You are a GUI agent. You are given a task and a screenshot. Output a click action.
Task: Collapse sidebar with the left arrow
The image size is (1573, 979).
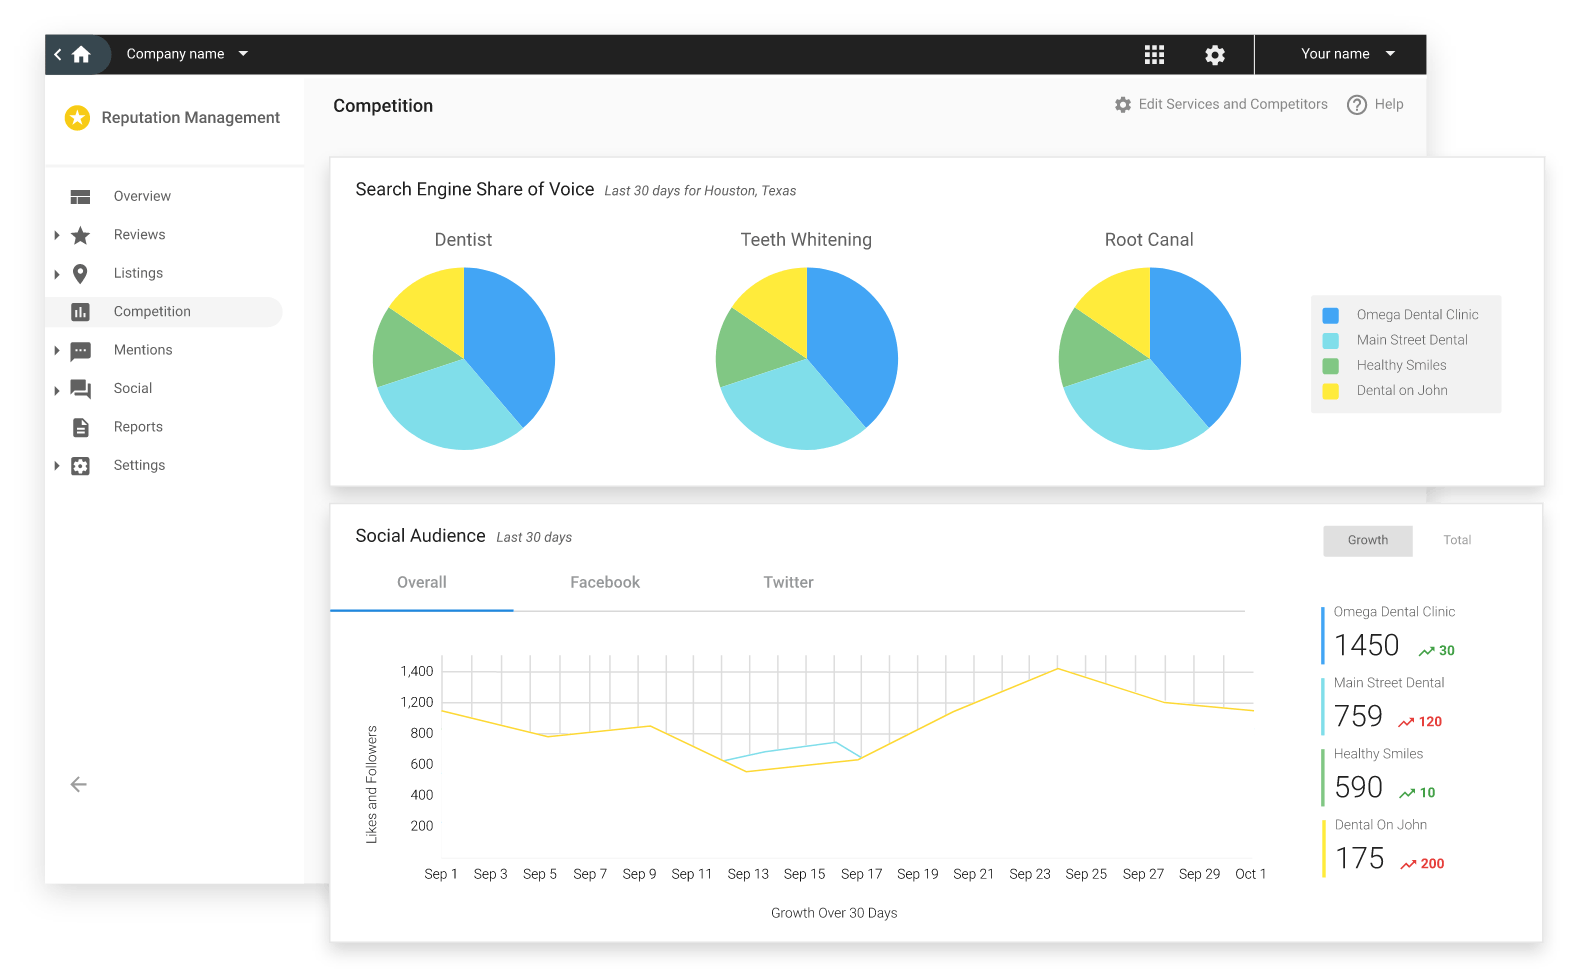click(x=78, y=785)
